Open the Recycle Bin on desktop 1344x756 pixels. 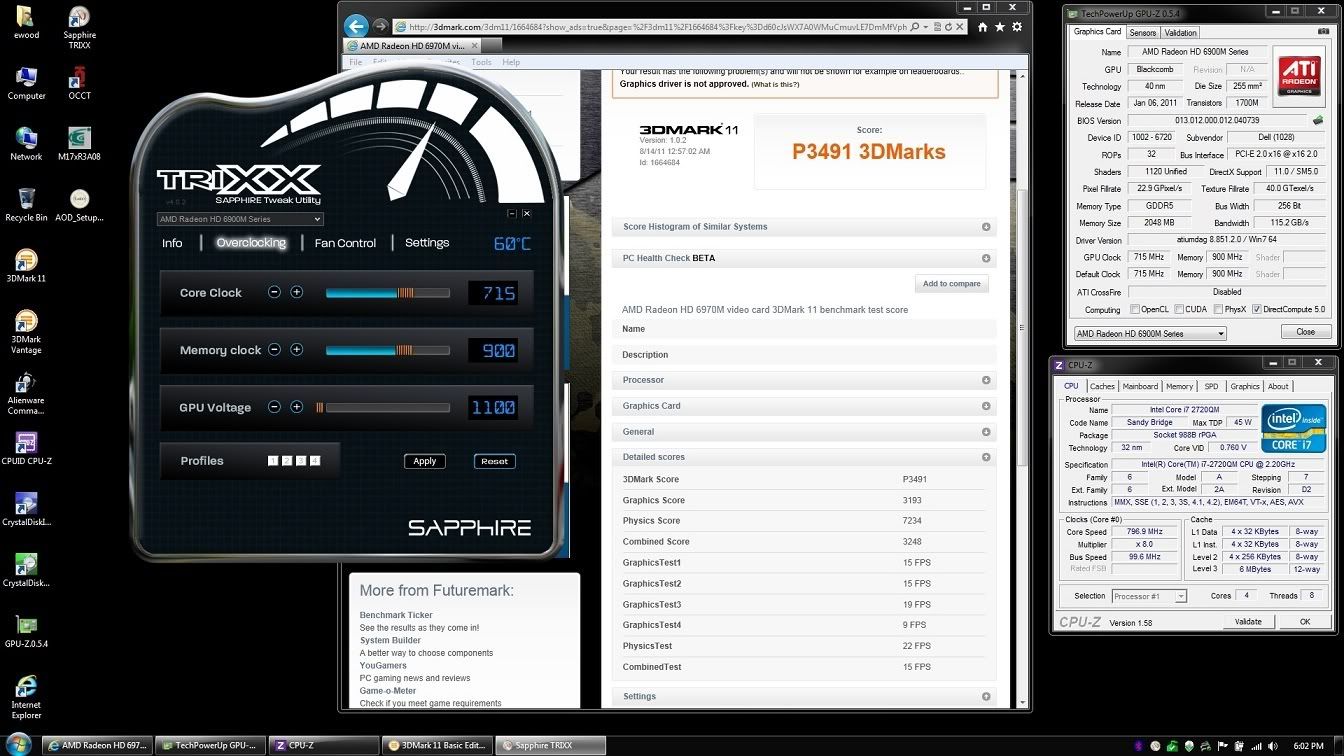[x=26, y=203]
